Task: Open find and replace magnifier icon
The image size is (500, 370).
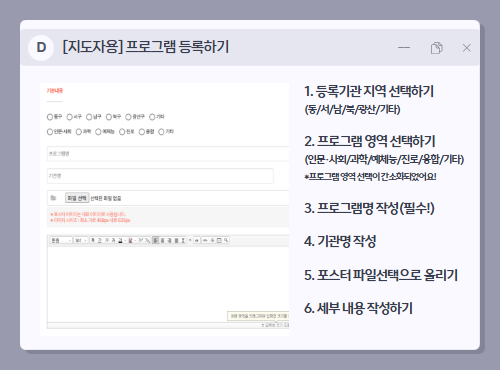Action: (226, 240)
